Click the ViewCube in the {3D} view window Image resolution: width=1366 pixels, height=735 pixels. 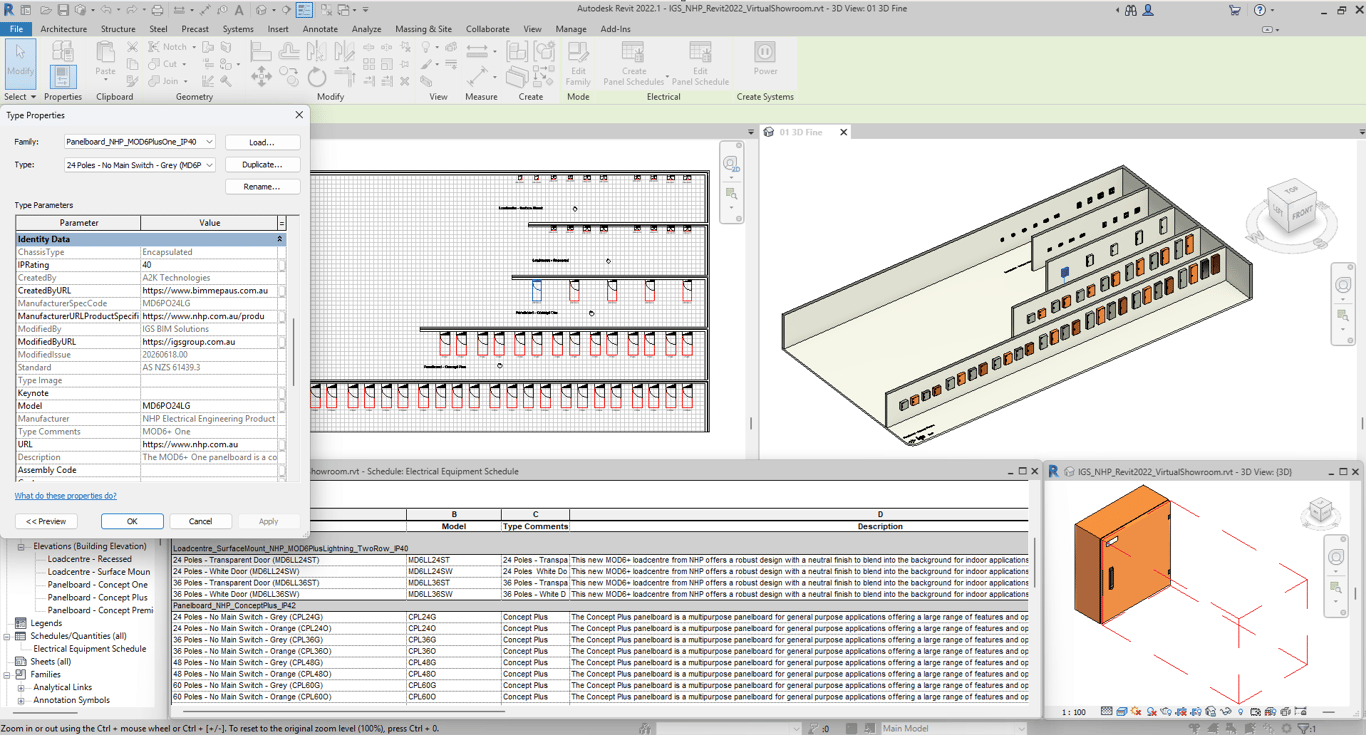1320,513
